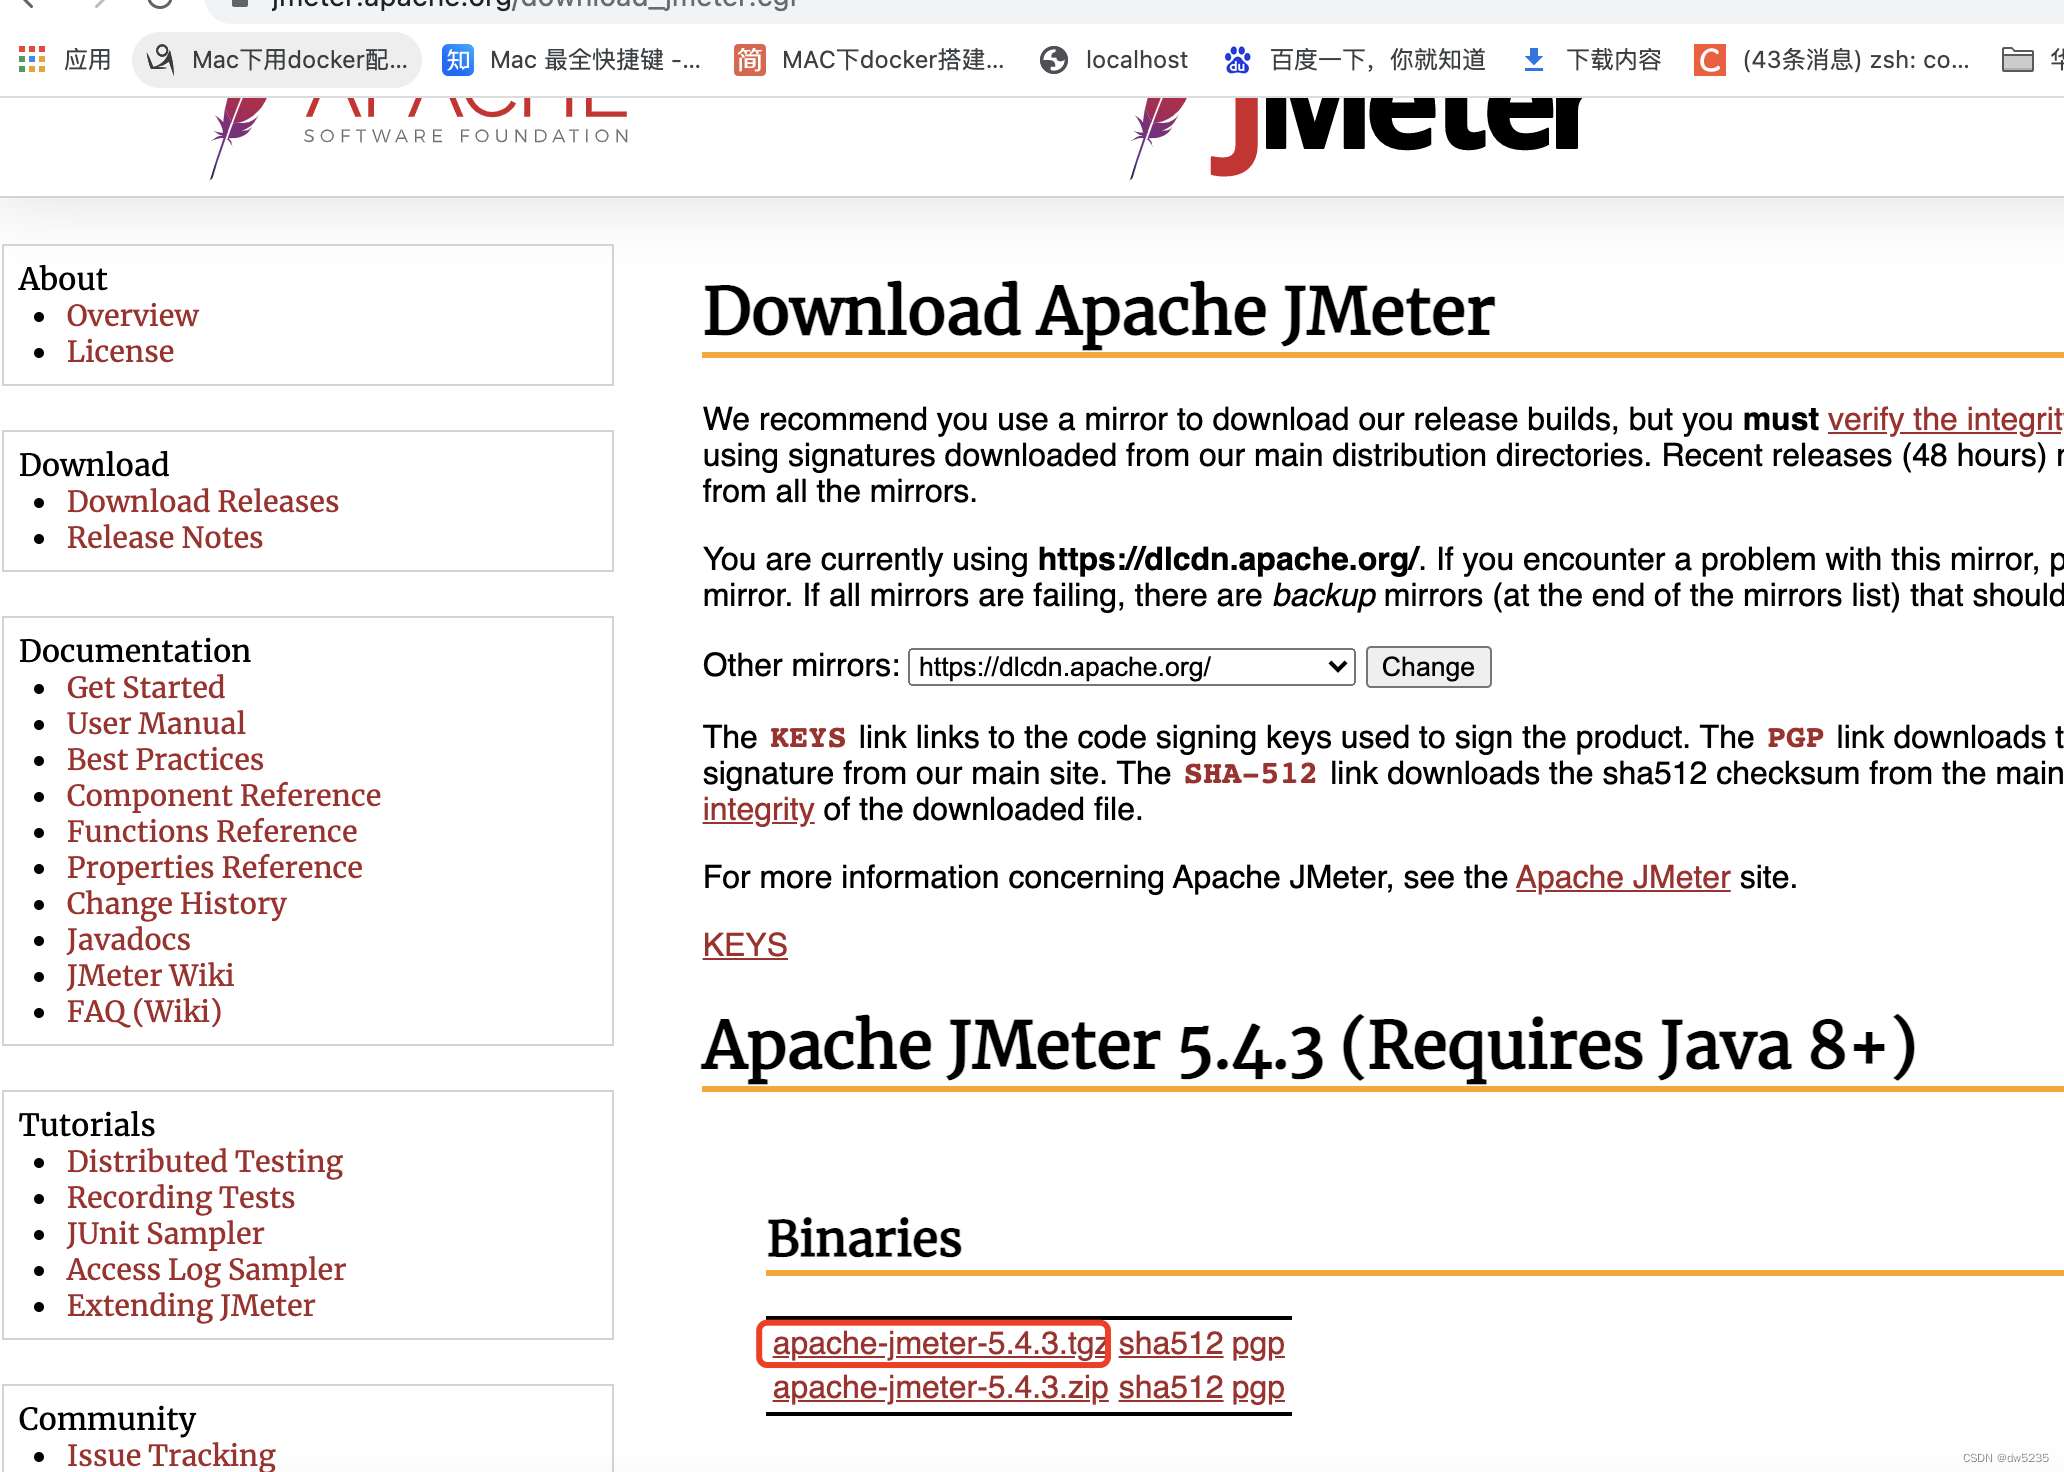Open the Get Started documentation
2064x1472 pixels.
coord(146,687)
